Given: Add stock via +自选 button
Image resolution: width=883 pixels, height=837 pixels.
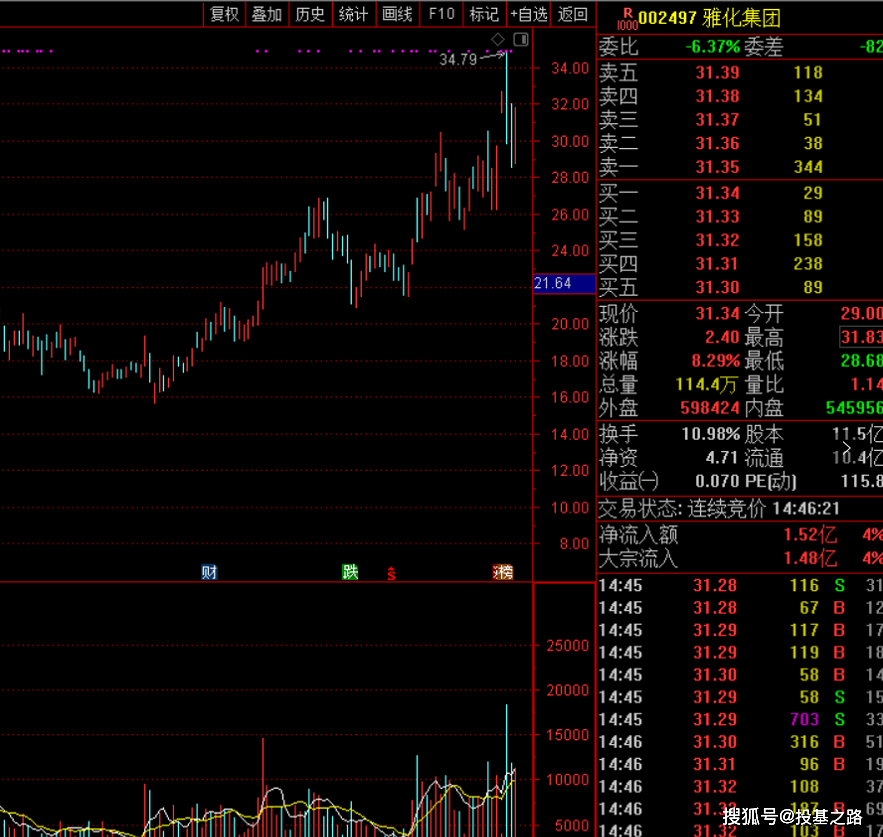Looking at the screenshot, I should (528, 14).
